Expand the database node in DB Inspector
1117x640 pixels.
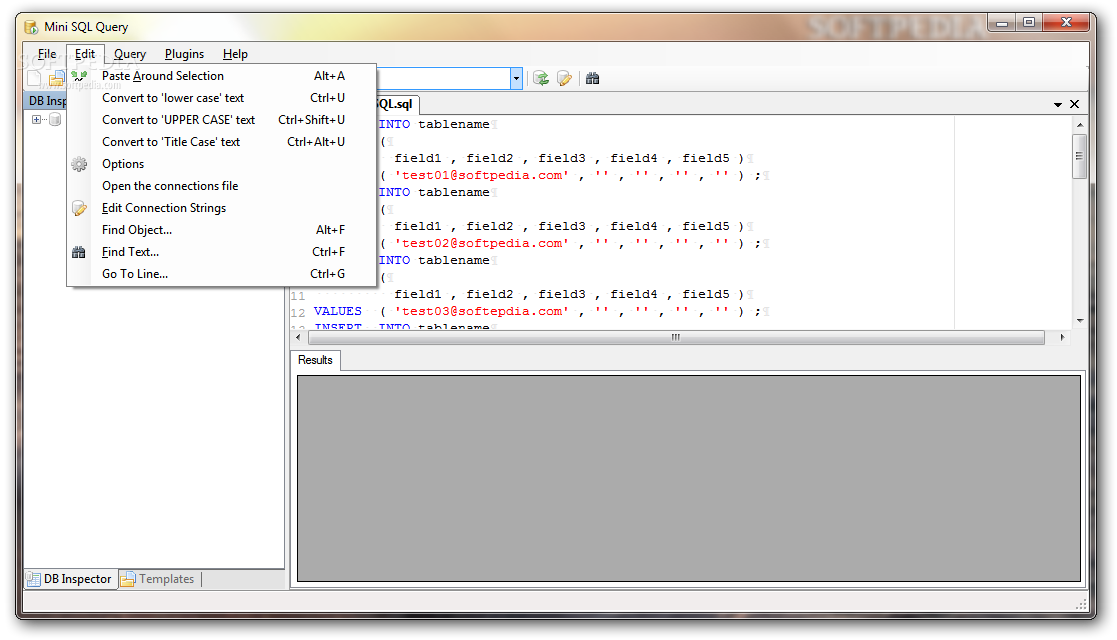pos(36,120)
